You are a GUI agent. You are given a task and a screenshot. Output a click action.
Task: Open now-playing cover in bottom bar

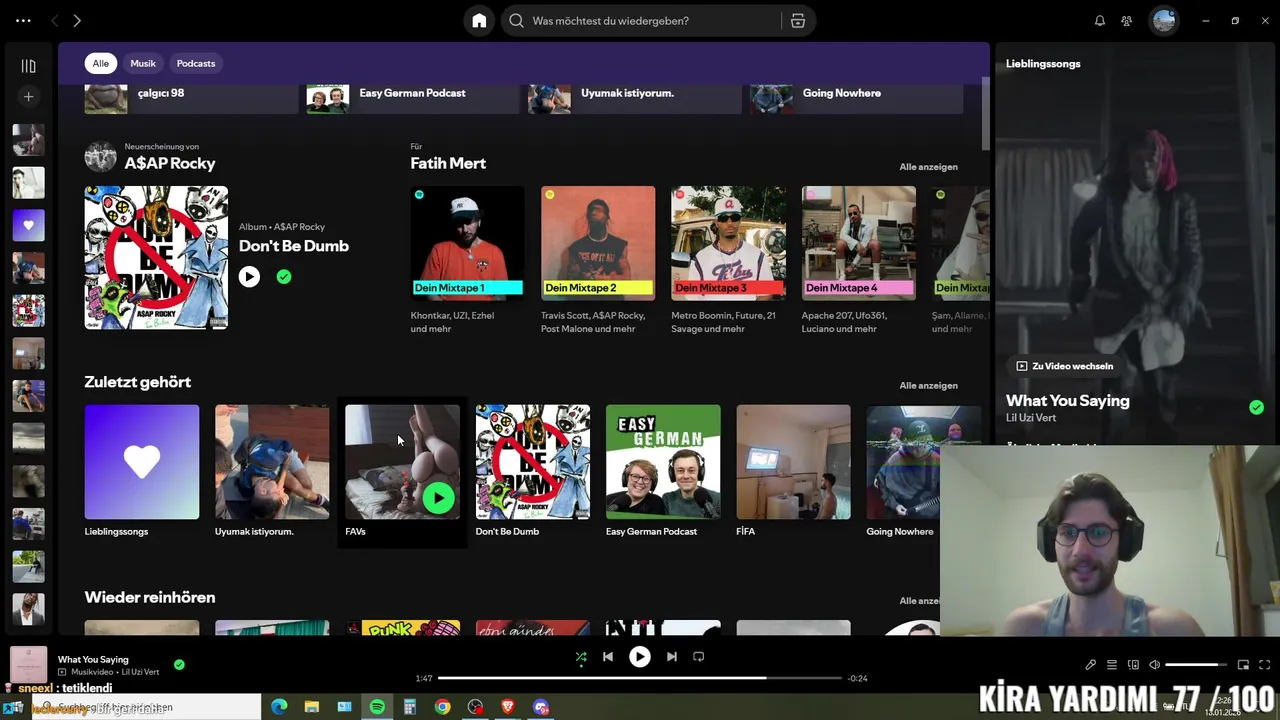pos(28,665)
